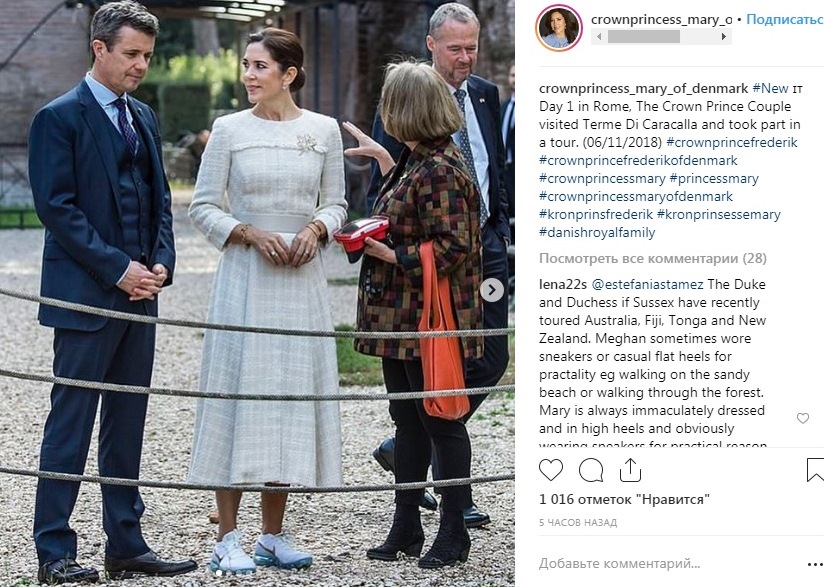Click Подписаться follow link
This screenshot has height=587, width=824.
[x=785, y=19]
